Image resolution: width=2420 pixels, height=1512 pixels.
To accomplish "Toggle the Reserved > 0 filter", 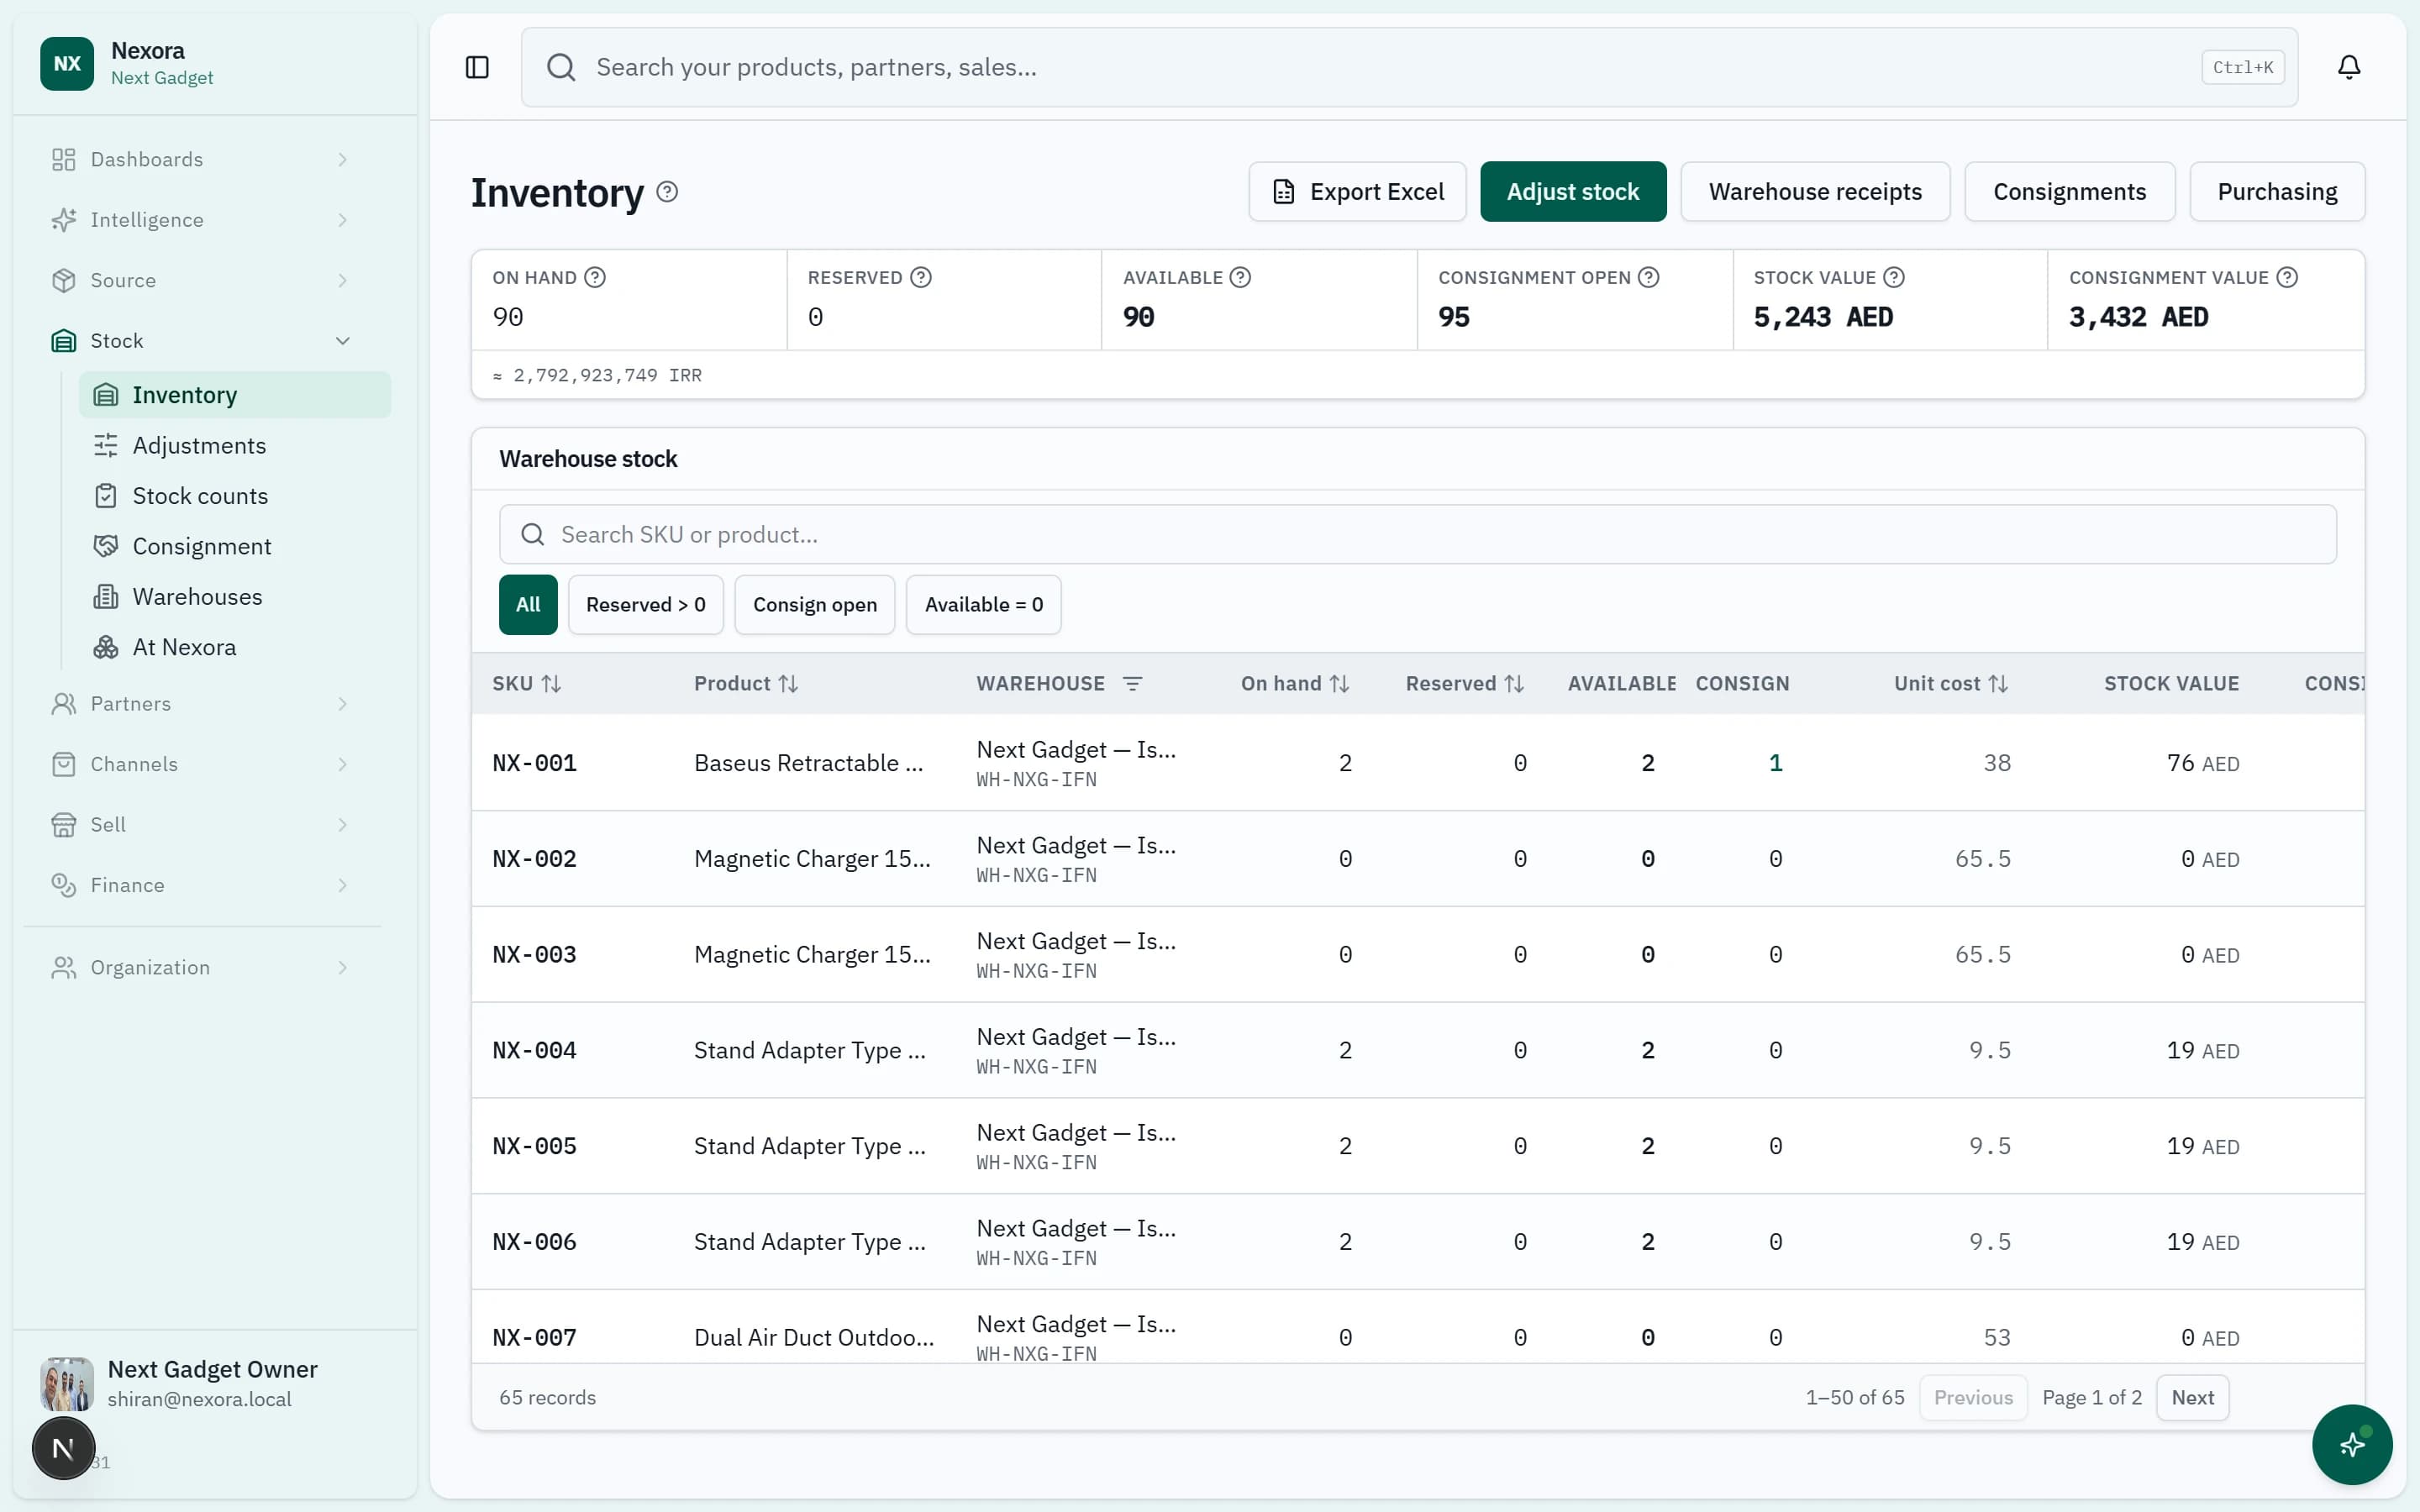I will point(646,605).
